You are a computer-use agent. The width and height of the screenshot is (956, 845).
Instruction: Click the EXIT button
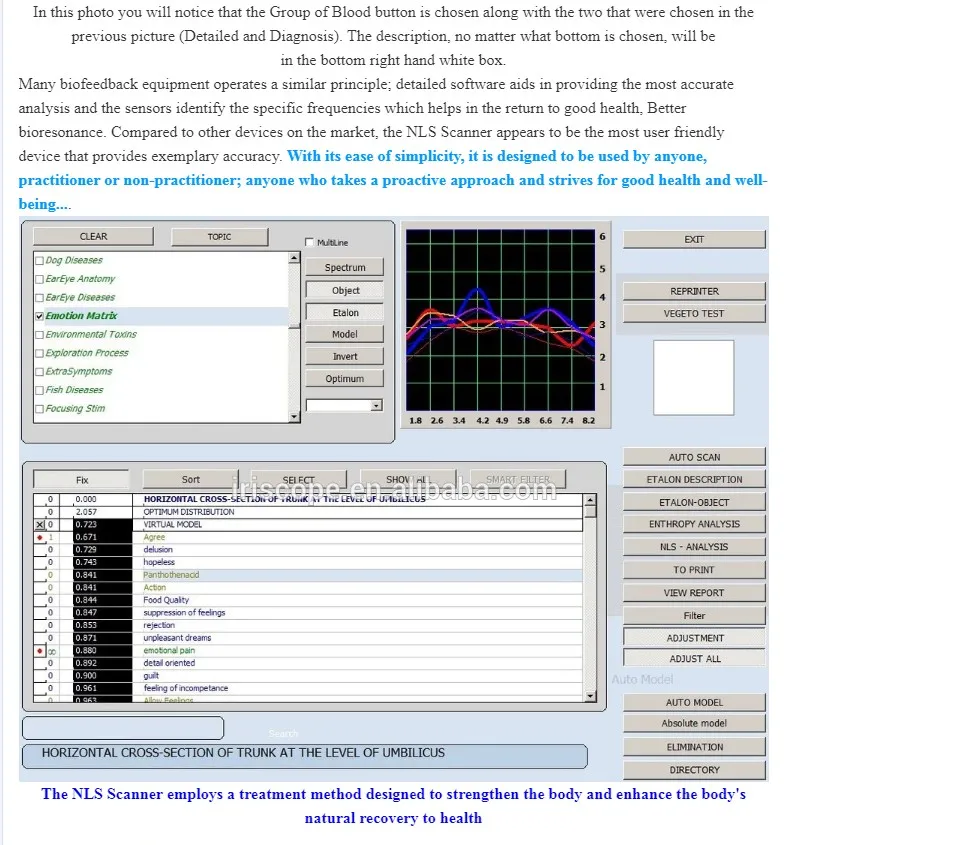tap(694, 240)
